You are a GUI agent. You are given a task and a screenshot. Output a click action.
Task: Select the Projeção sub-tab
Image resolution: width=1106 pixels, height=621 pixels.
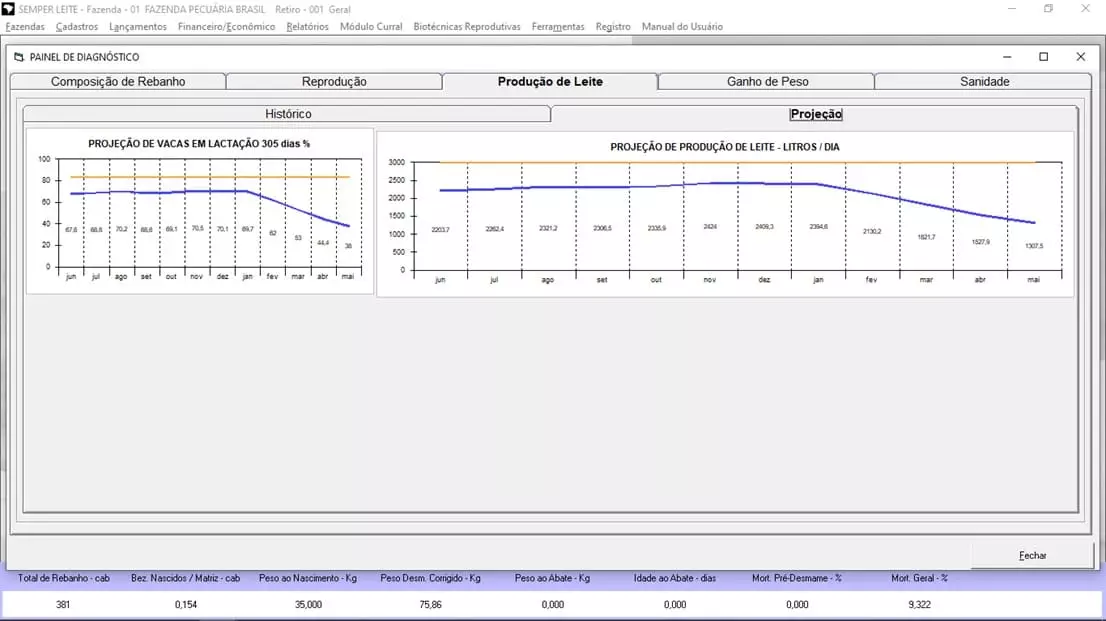816,114
